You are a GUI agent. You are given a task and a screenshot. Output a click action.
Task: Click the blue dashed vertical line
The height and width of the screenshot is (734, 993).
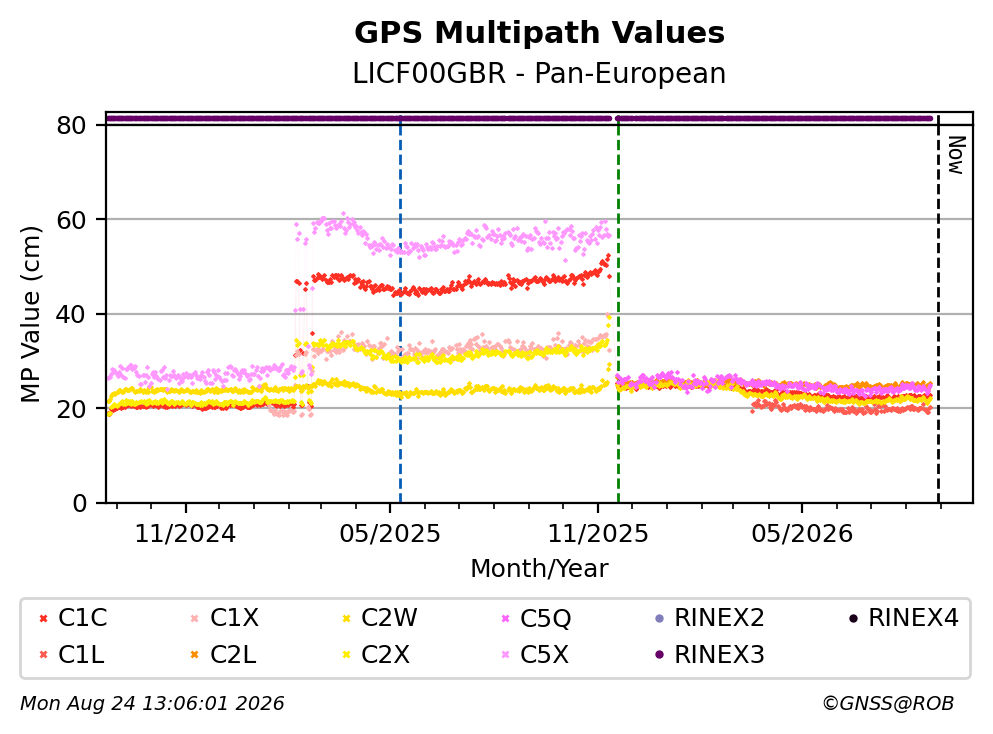tap(400, 310)
